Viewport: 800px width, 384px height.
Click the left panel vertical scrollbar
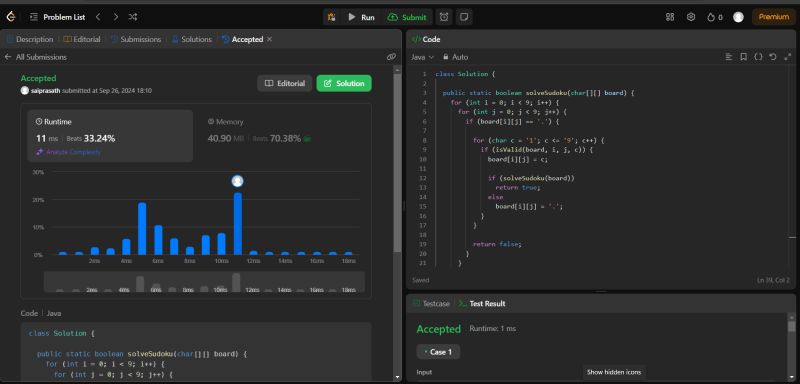click(x=397, y=163)
